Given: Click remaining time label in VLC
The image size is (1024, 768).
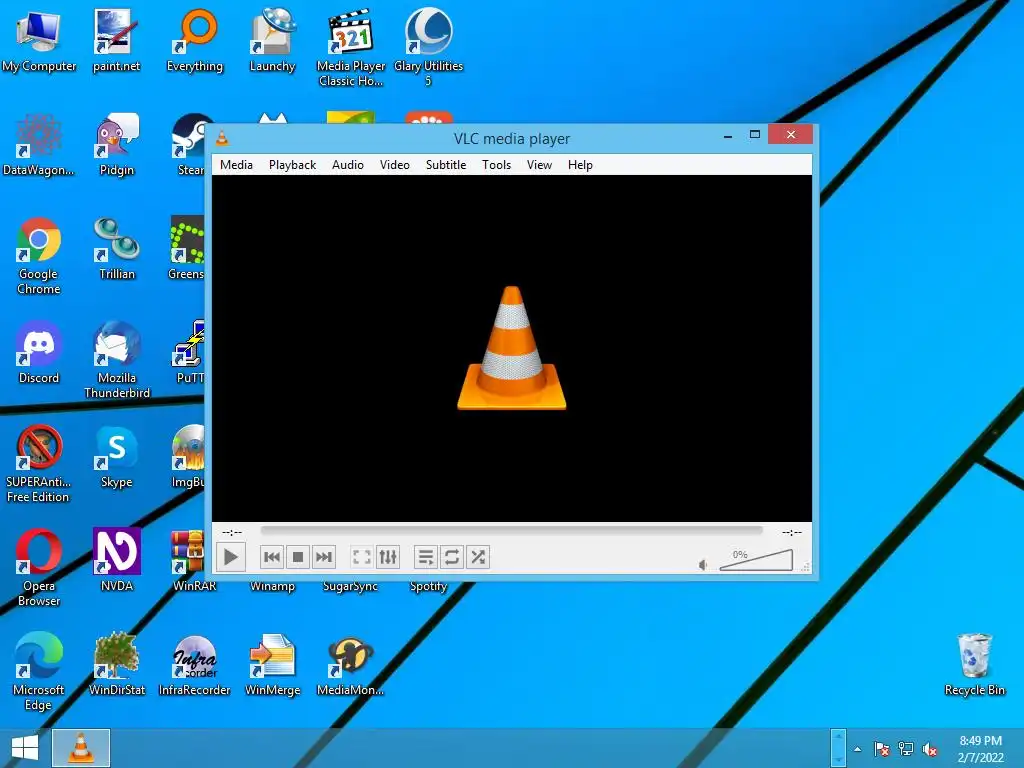Looking at the screenshot, I should click(x=792, y=532).
